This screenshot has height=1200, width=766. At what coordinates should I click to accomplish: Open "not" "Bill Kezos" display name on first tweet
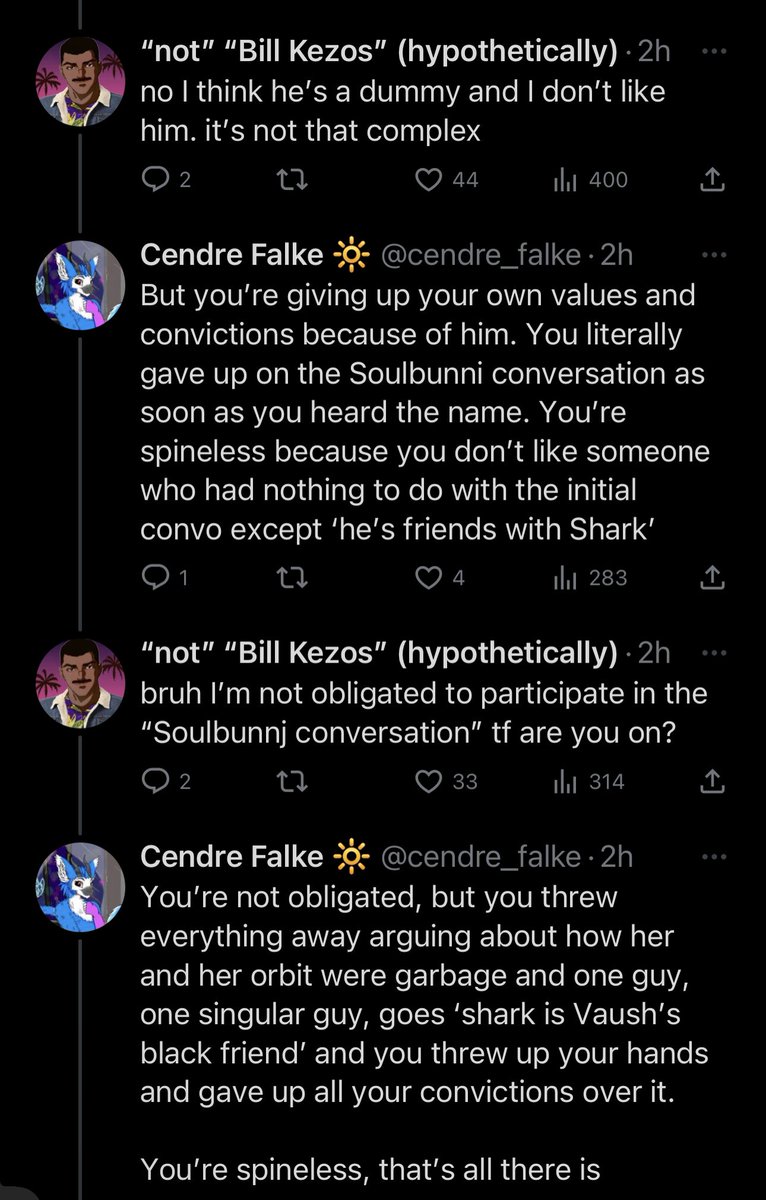(x=378, y=51)
